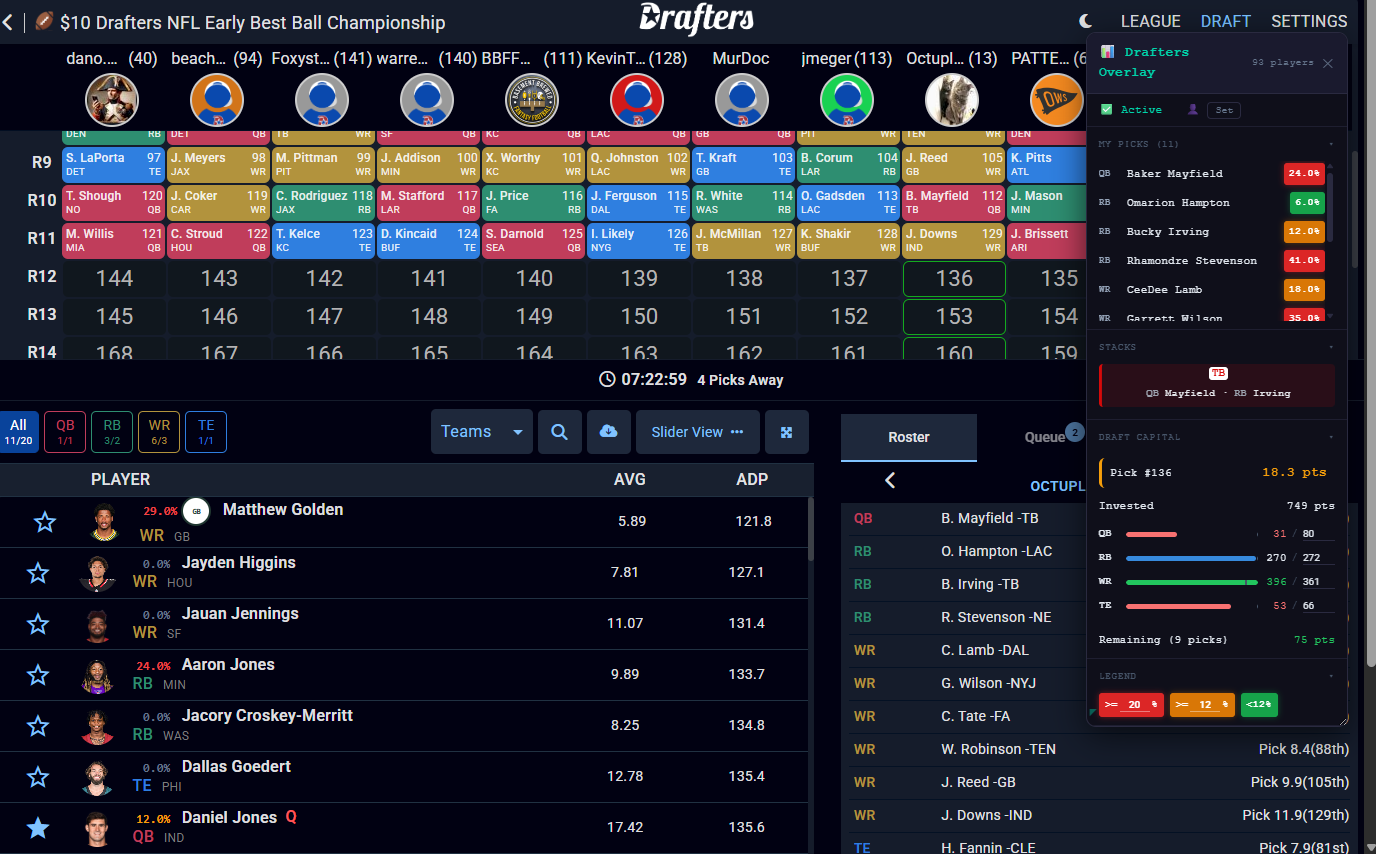
Task: Click Matthew Golden's player photo
Action: (103, 522)
